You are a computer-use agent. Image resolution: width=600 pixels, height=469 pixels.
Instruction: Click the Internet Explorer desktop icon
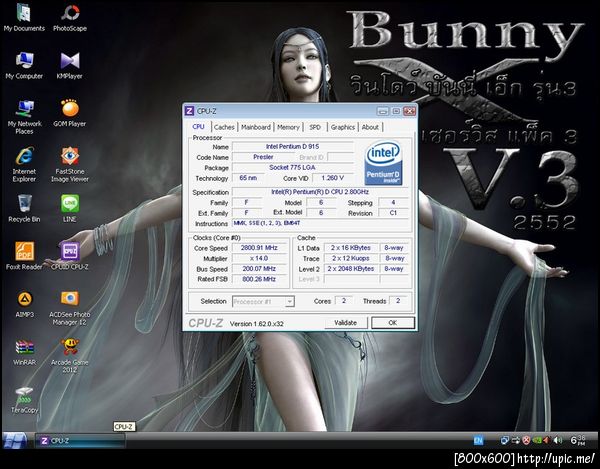click(x=24, y=164)
